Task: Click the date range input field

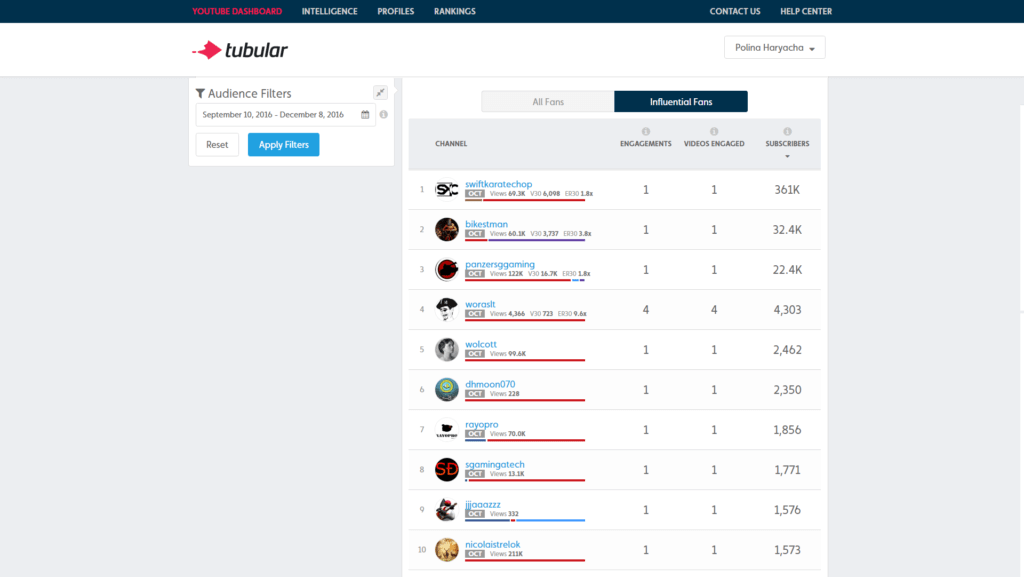Action: [286, 114]
